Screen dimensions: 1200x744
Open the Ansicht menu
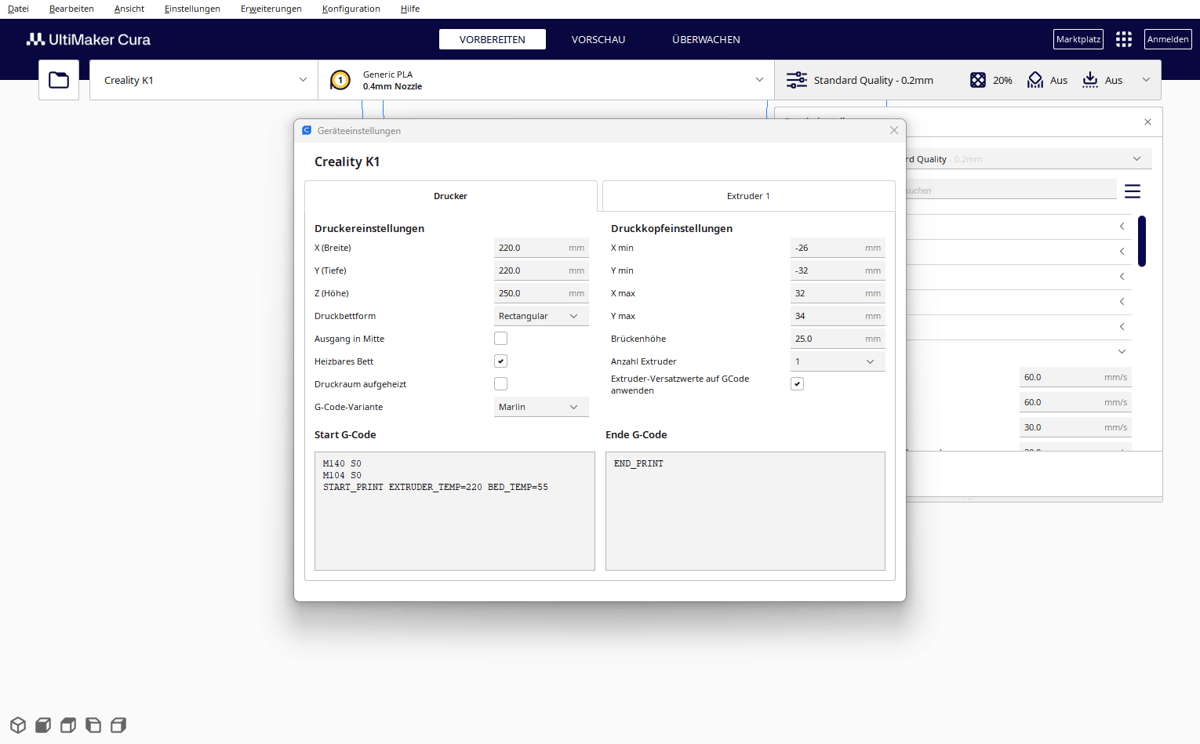click(129, 8)
